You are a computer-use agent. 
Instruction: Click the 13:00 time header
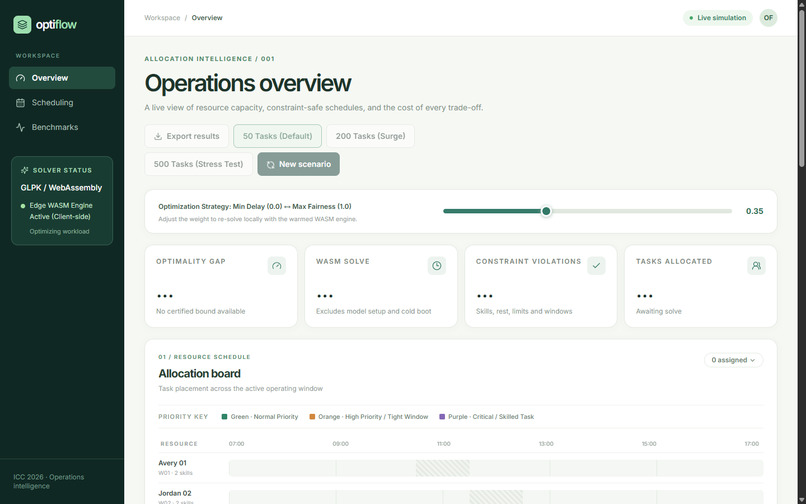[546, 443]
